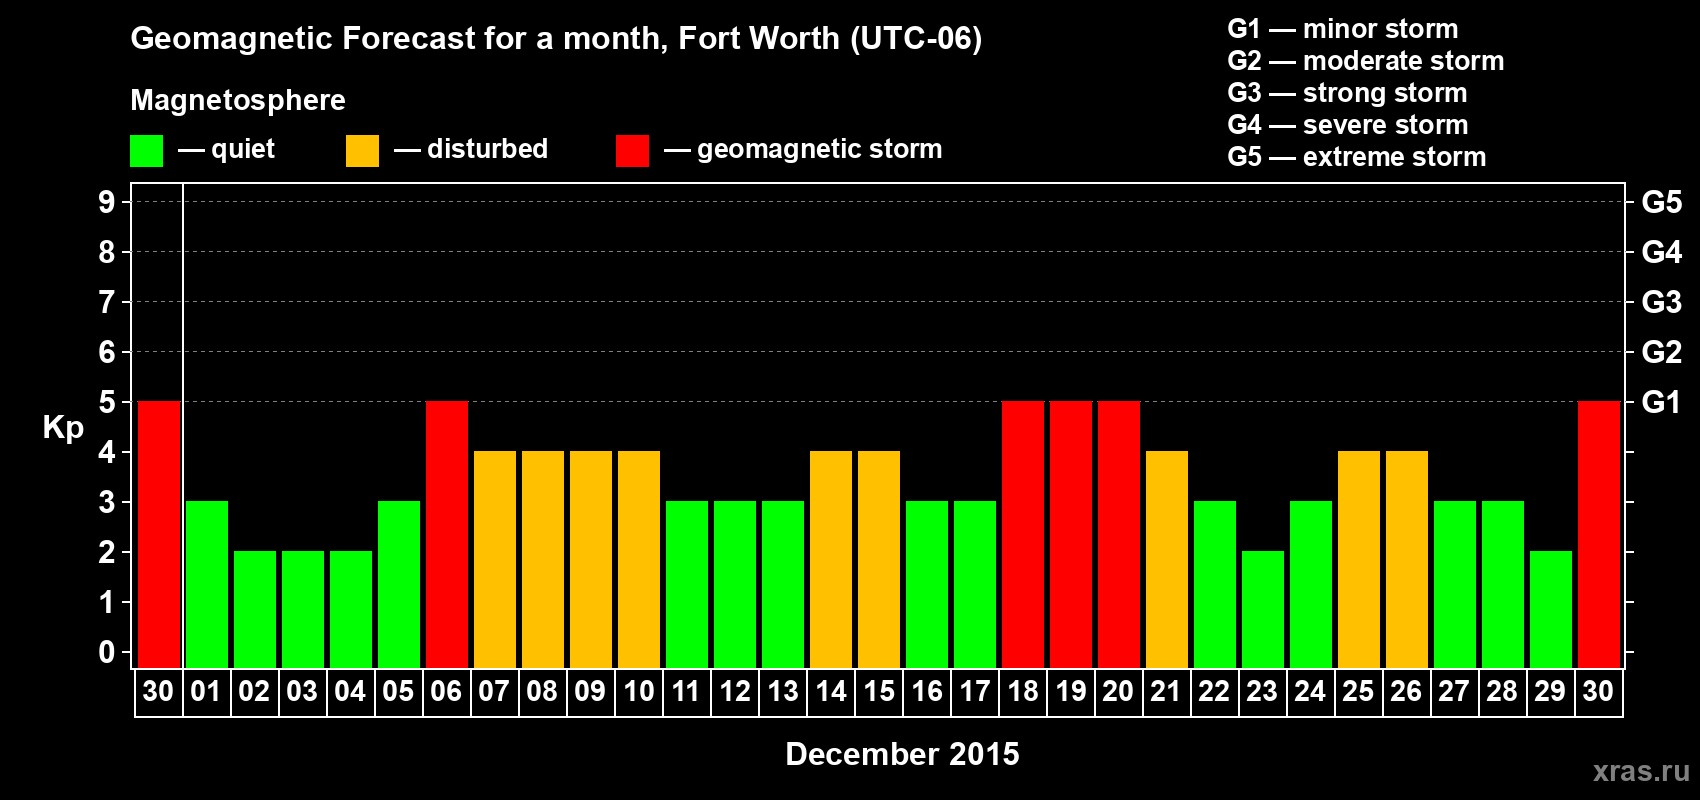Click the 'G2 — moderate storm' legend line

1366,61
